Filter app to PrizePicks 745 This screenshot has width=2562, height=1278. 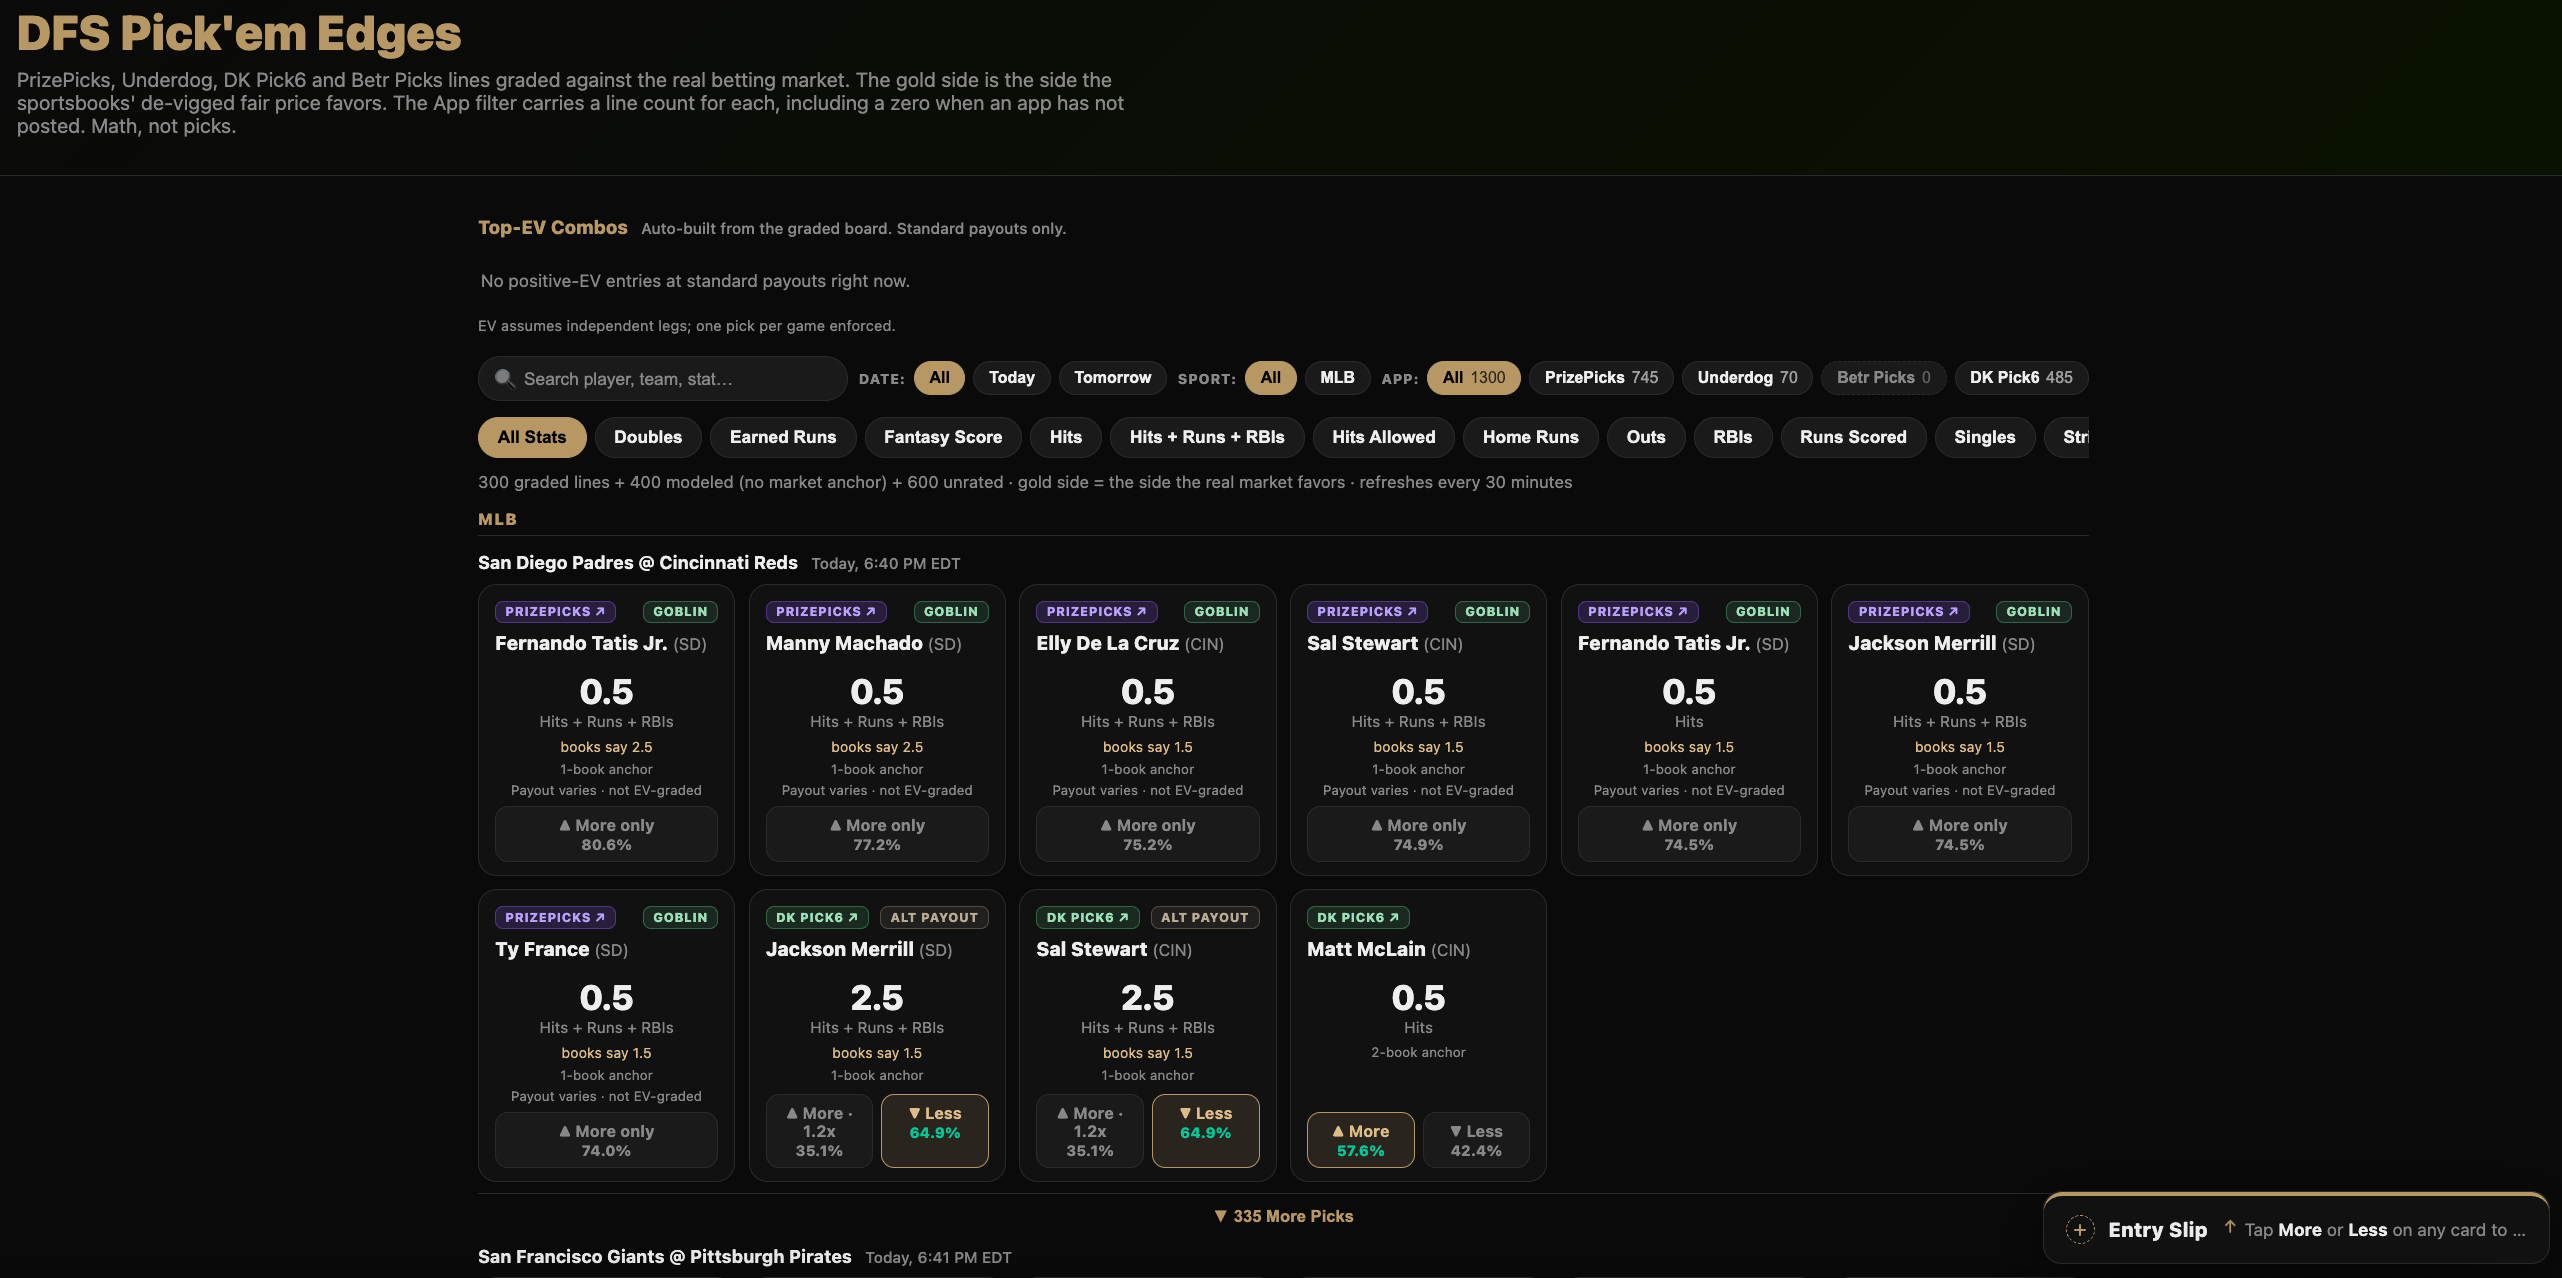(1600, 378)
